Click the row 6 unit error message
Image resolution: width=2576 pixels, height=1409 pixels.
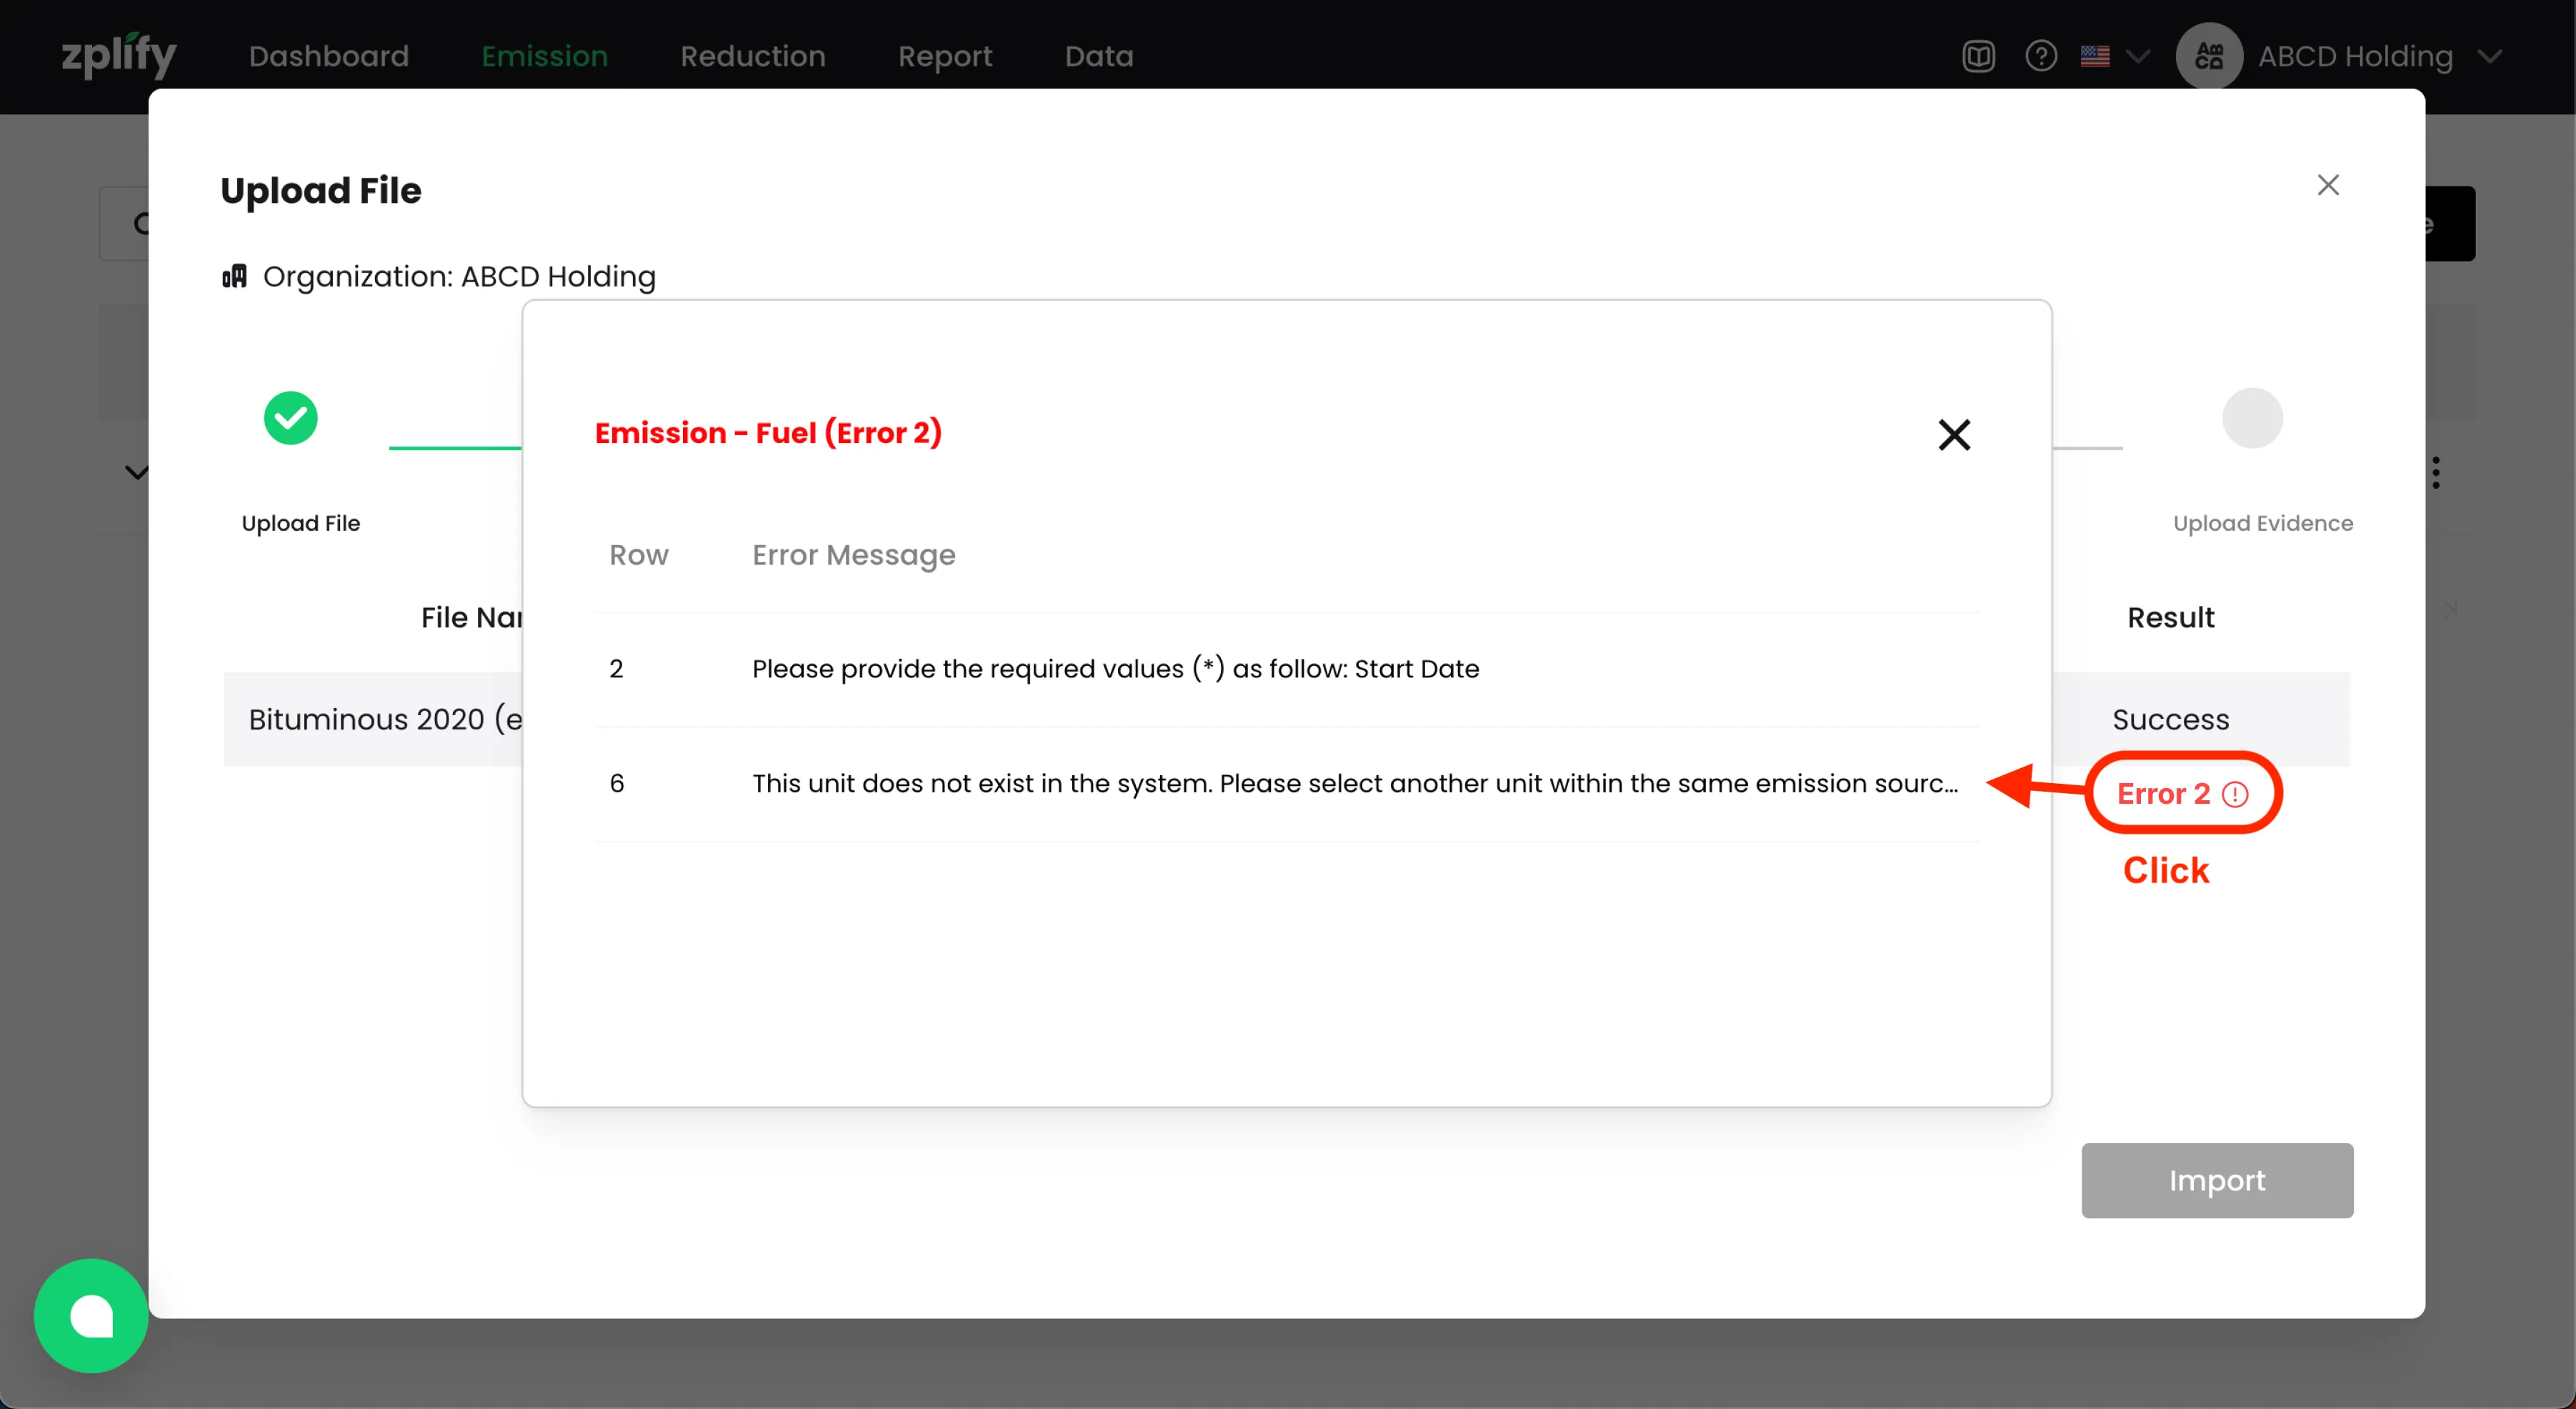[x=1354, y=783]
